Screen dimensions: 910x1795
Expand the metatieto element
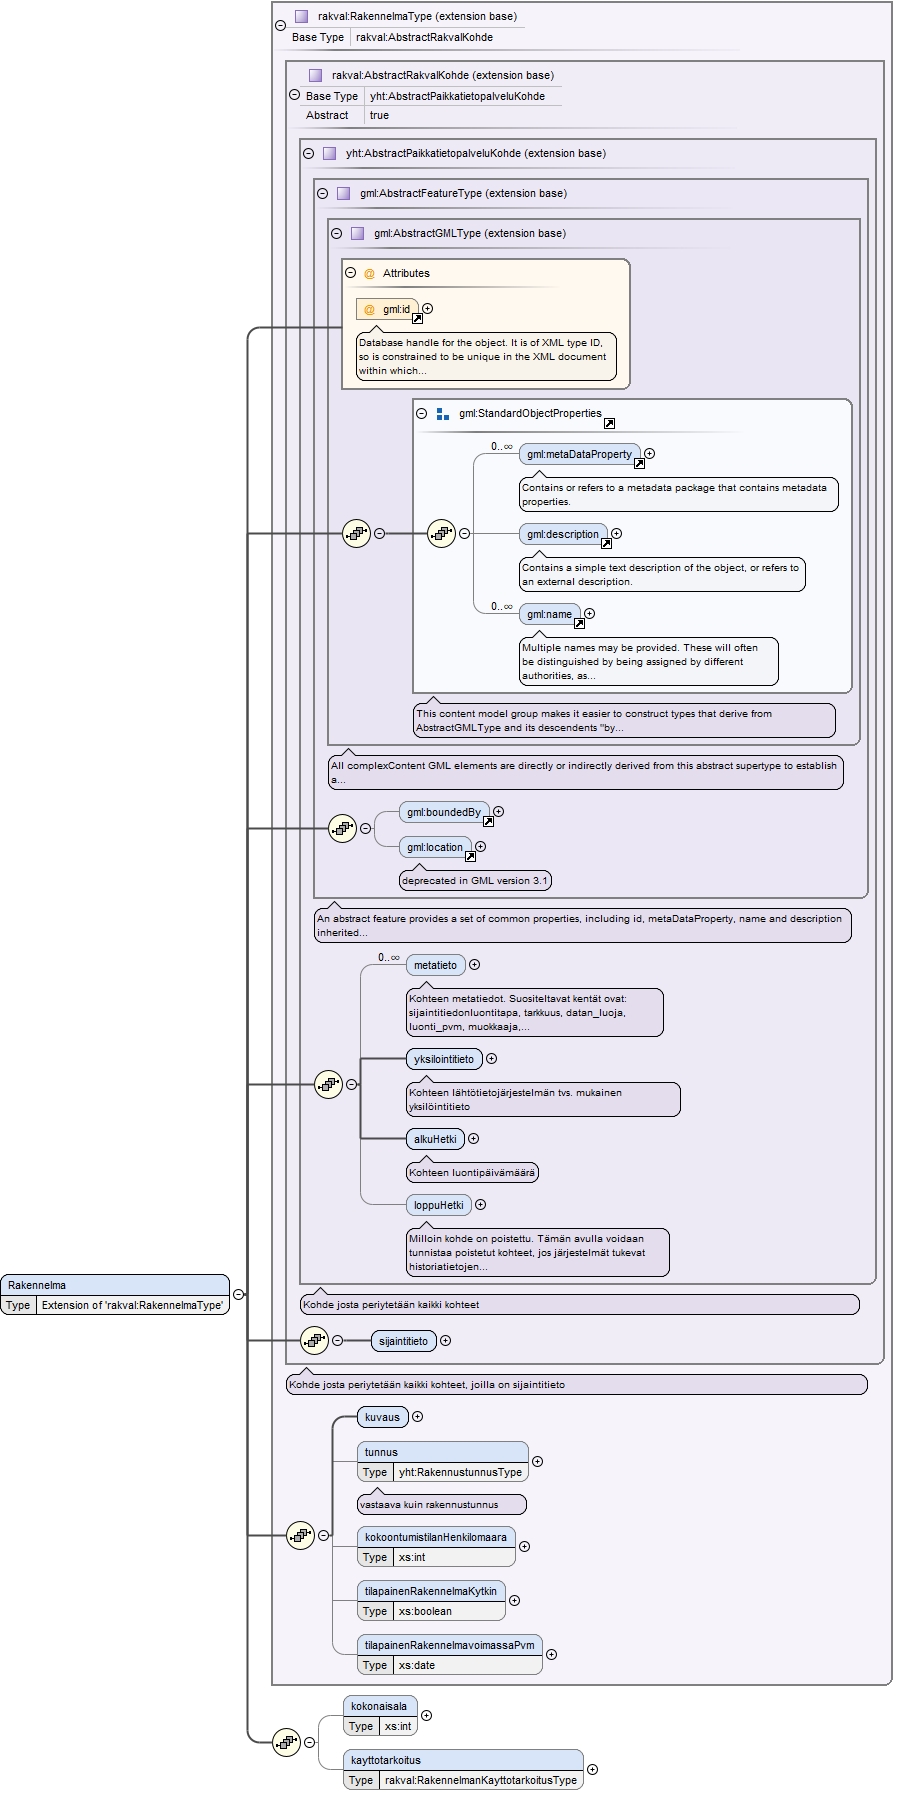click(x=475, y=964)
